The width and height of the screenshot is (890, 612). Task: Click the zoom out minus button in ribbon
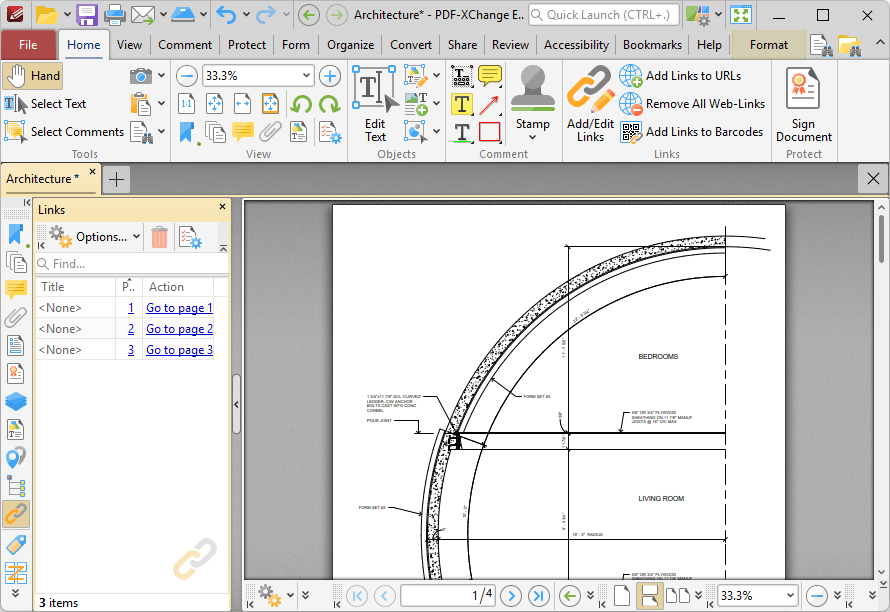coord(187,76)
